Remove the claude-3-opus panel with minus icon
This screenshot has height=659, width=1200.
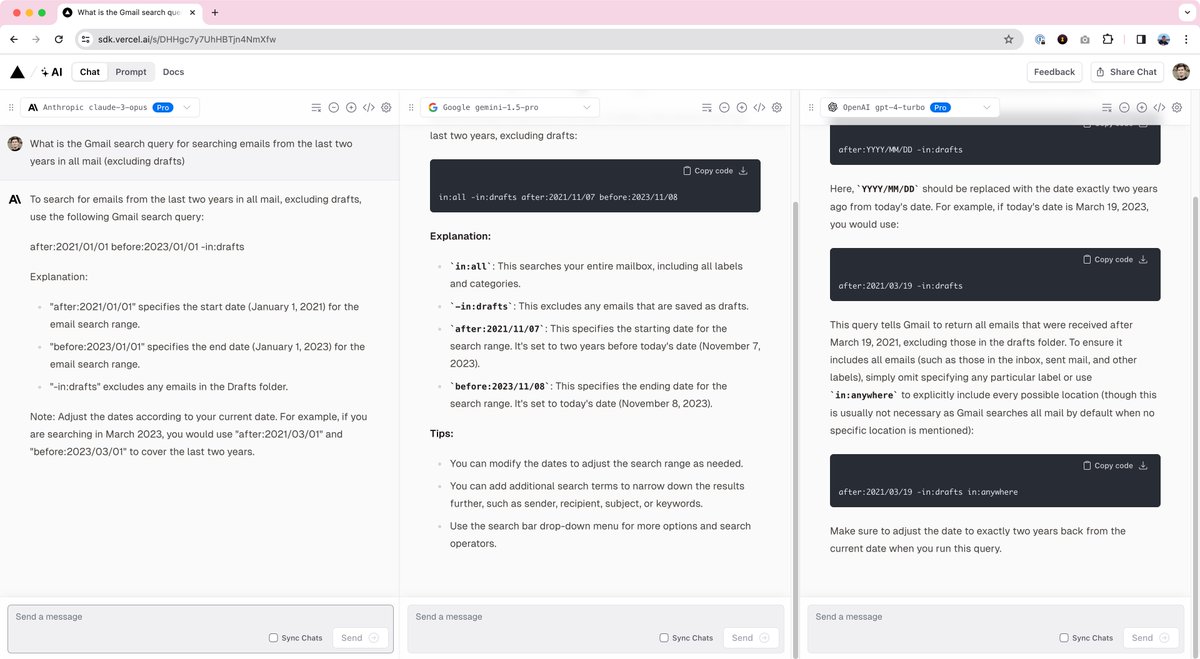coord(334,107)
